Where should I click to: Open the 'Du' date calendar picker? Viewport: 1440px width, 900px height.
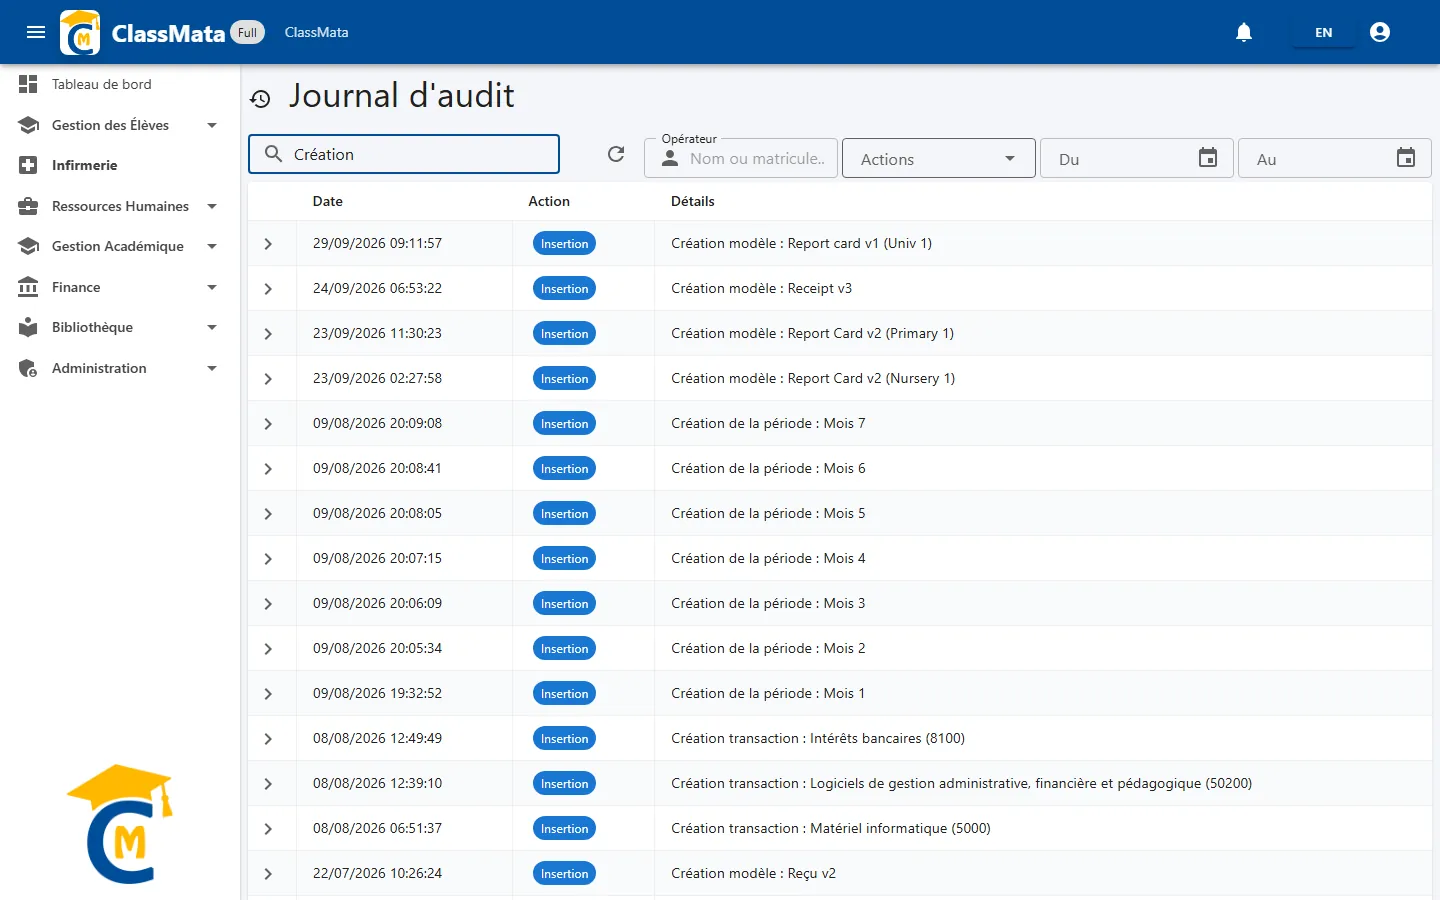pyautogui.click(x=1208, y=158)
